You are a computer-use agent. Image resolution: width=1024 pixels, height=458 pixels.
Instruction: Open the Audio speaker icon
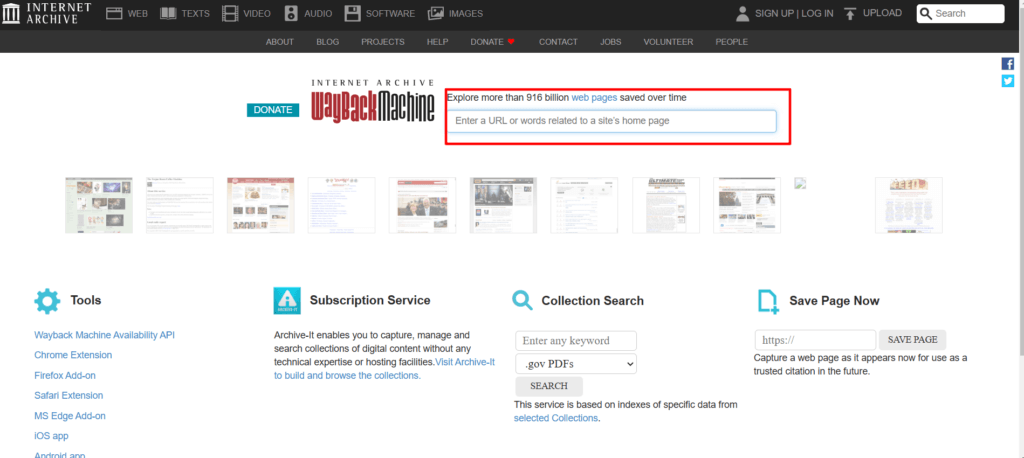(x=291, y=13)
